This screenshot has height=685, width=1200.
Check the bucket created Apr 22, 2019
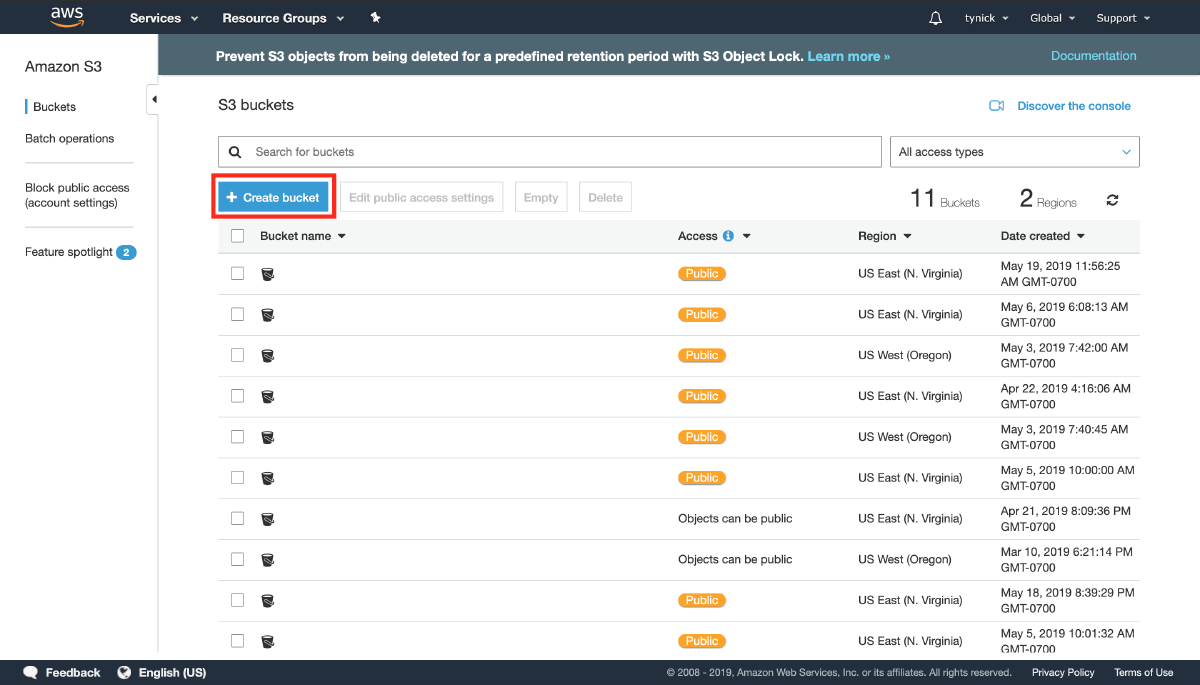pos(237,396)
